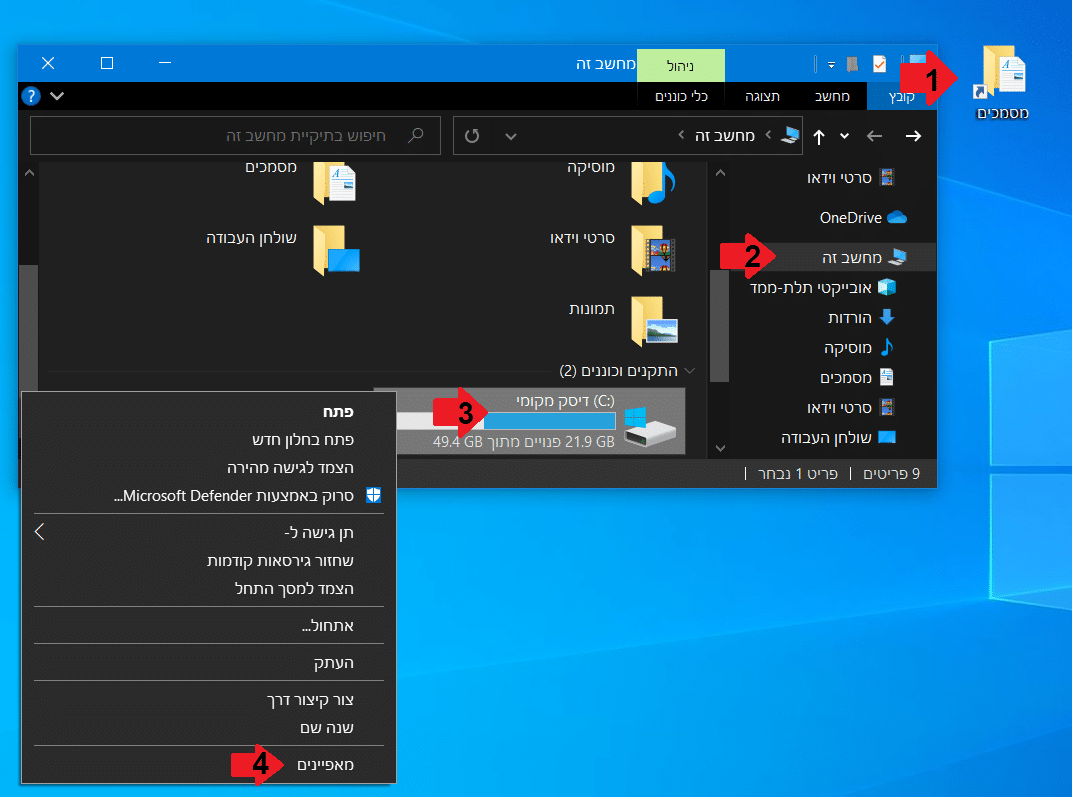Collapse the התקנים וכוננים group
1072x797 pixels.
click(x=690, y=370)
